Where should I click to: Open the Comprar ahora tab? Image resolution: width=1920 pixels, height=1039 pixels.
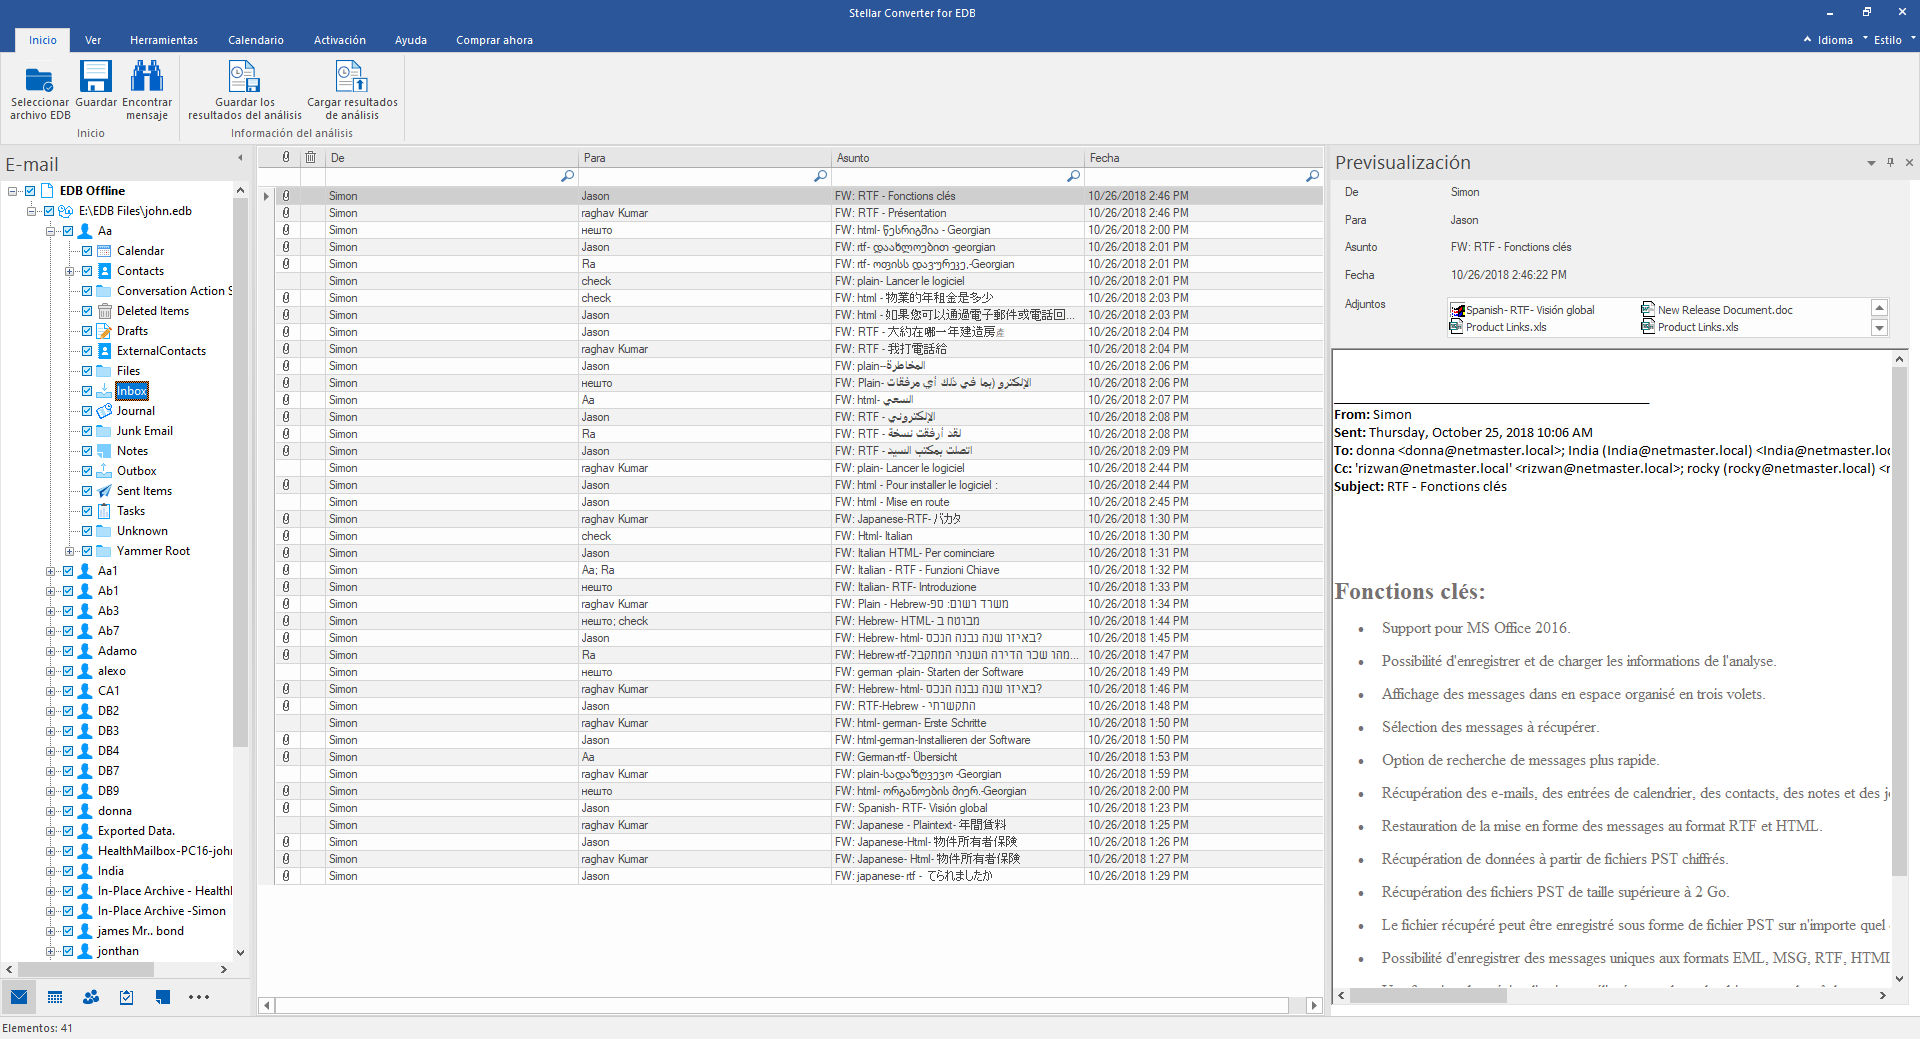tap(494, 40)
